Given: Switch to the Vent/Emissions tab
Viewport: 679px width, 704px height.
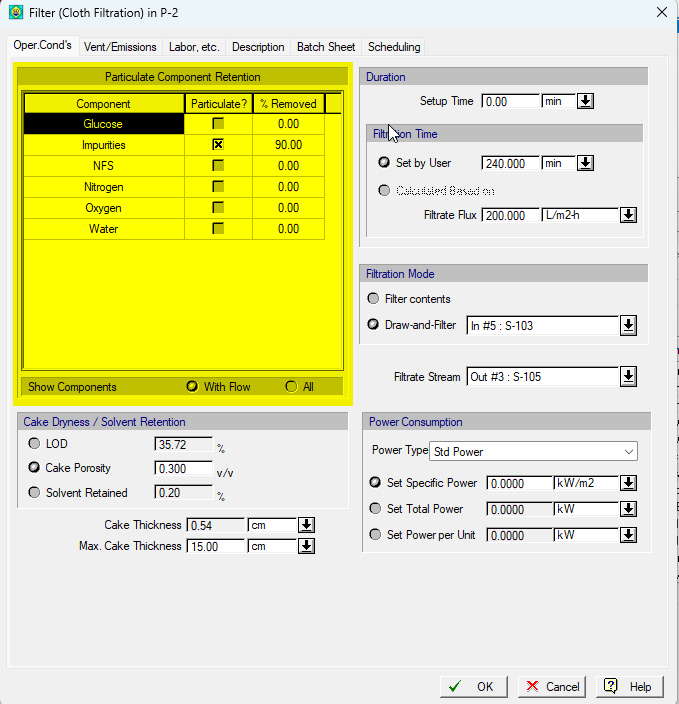Looking at the screenshot, I should 120,47.
